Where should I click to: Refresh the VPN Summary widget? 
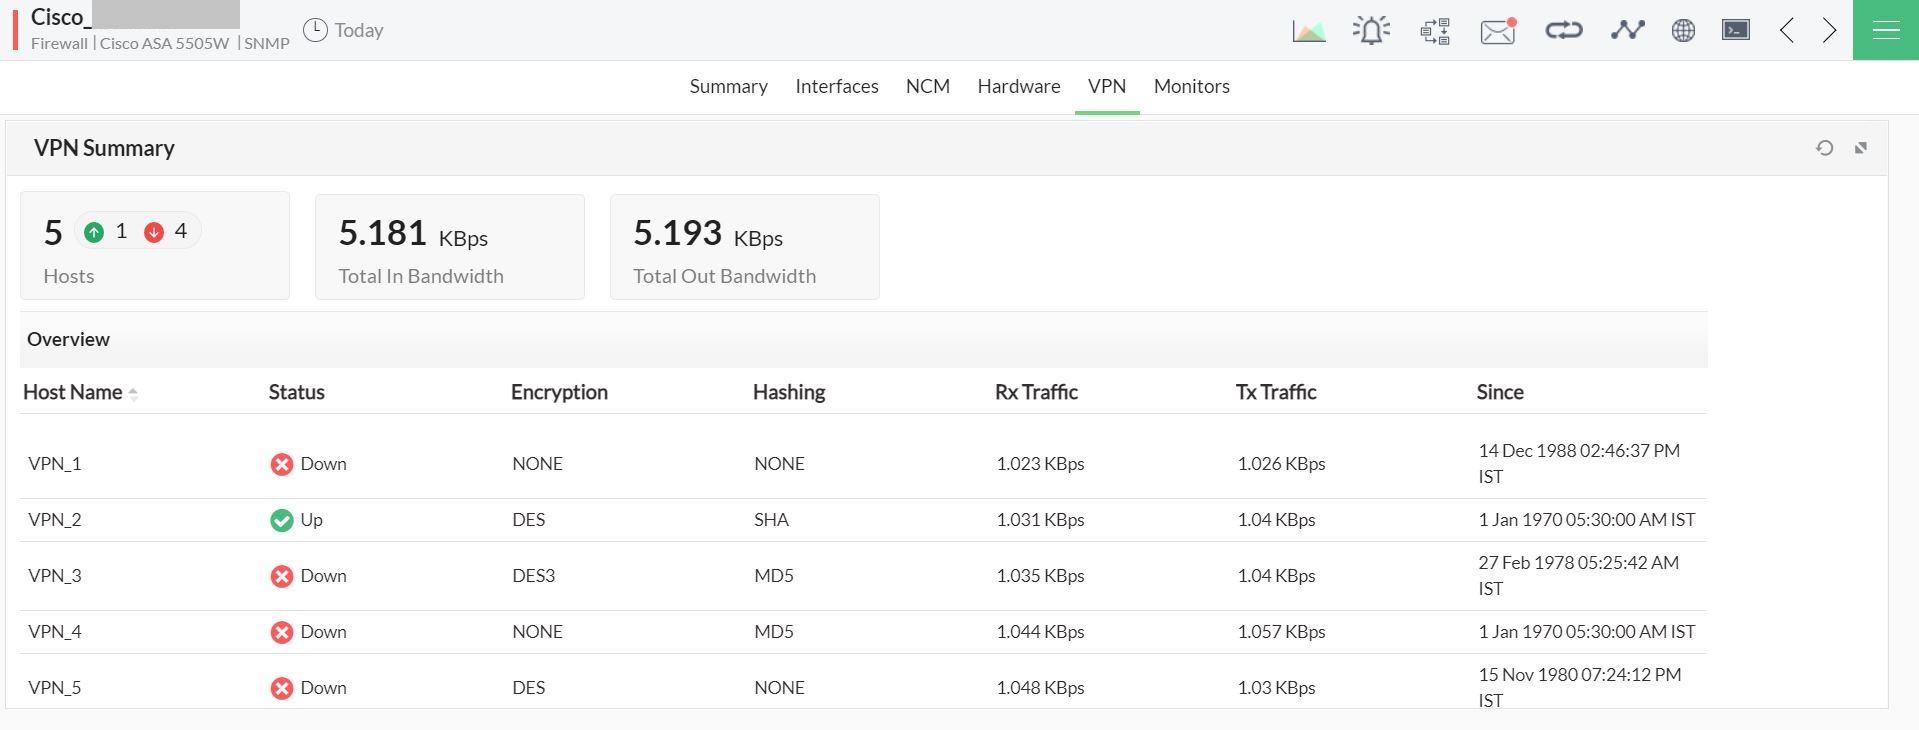click(x=1824, y=148)
